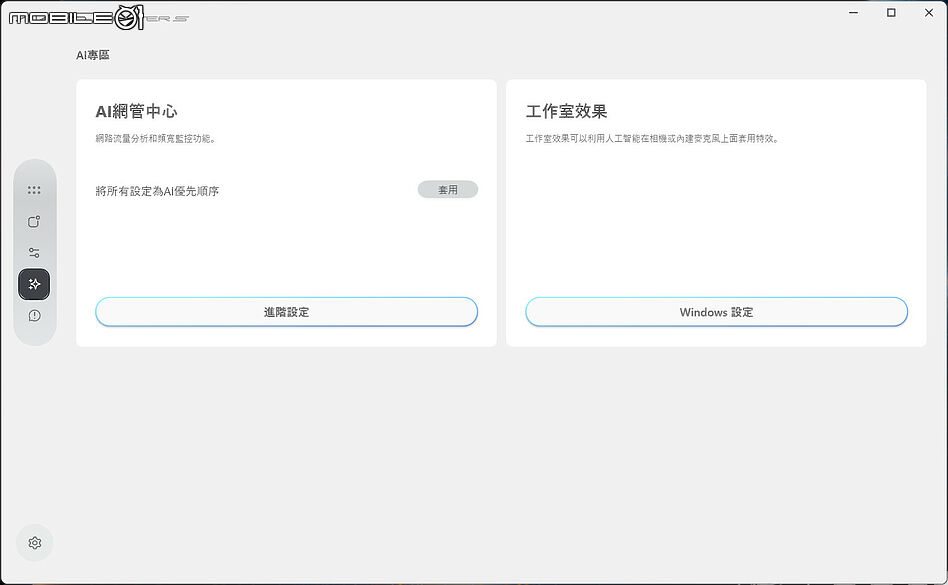Image resolution: width=948 pixels, height=585 pixels.
Task: Open the settings gear icon
Action: 34,543
